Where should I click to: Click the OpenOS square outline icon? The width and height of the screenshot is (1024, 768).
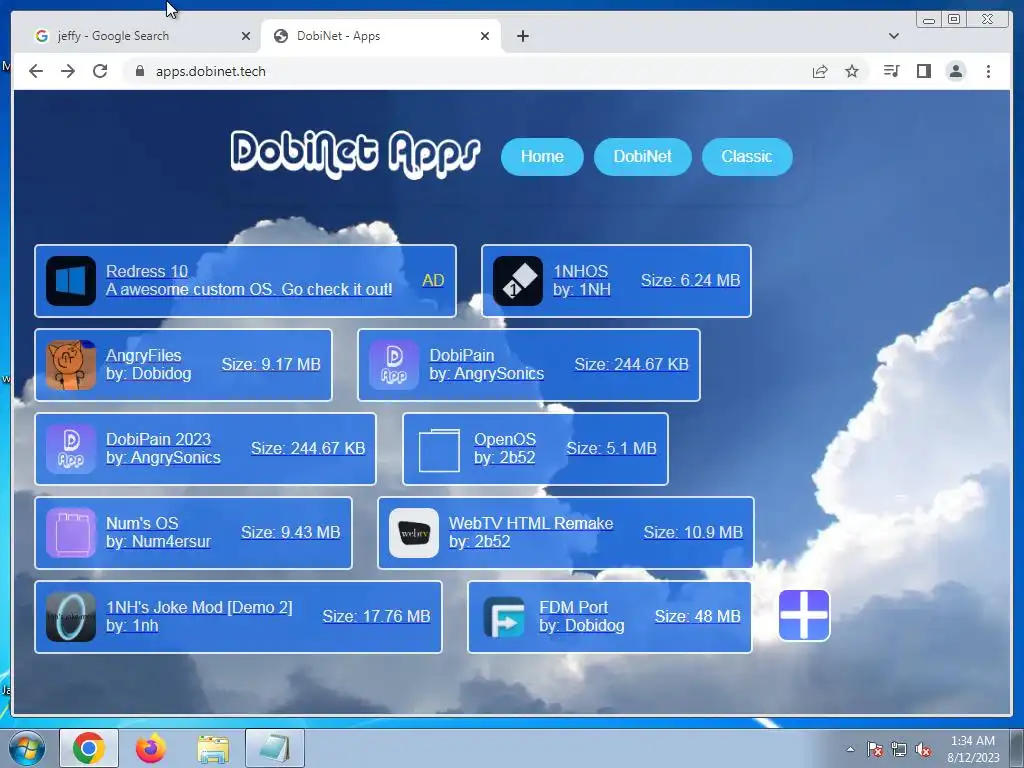(x=439, y=449)
